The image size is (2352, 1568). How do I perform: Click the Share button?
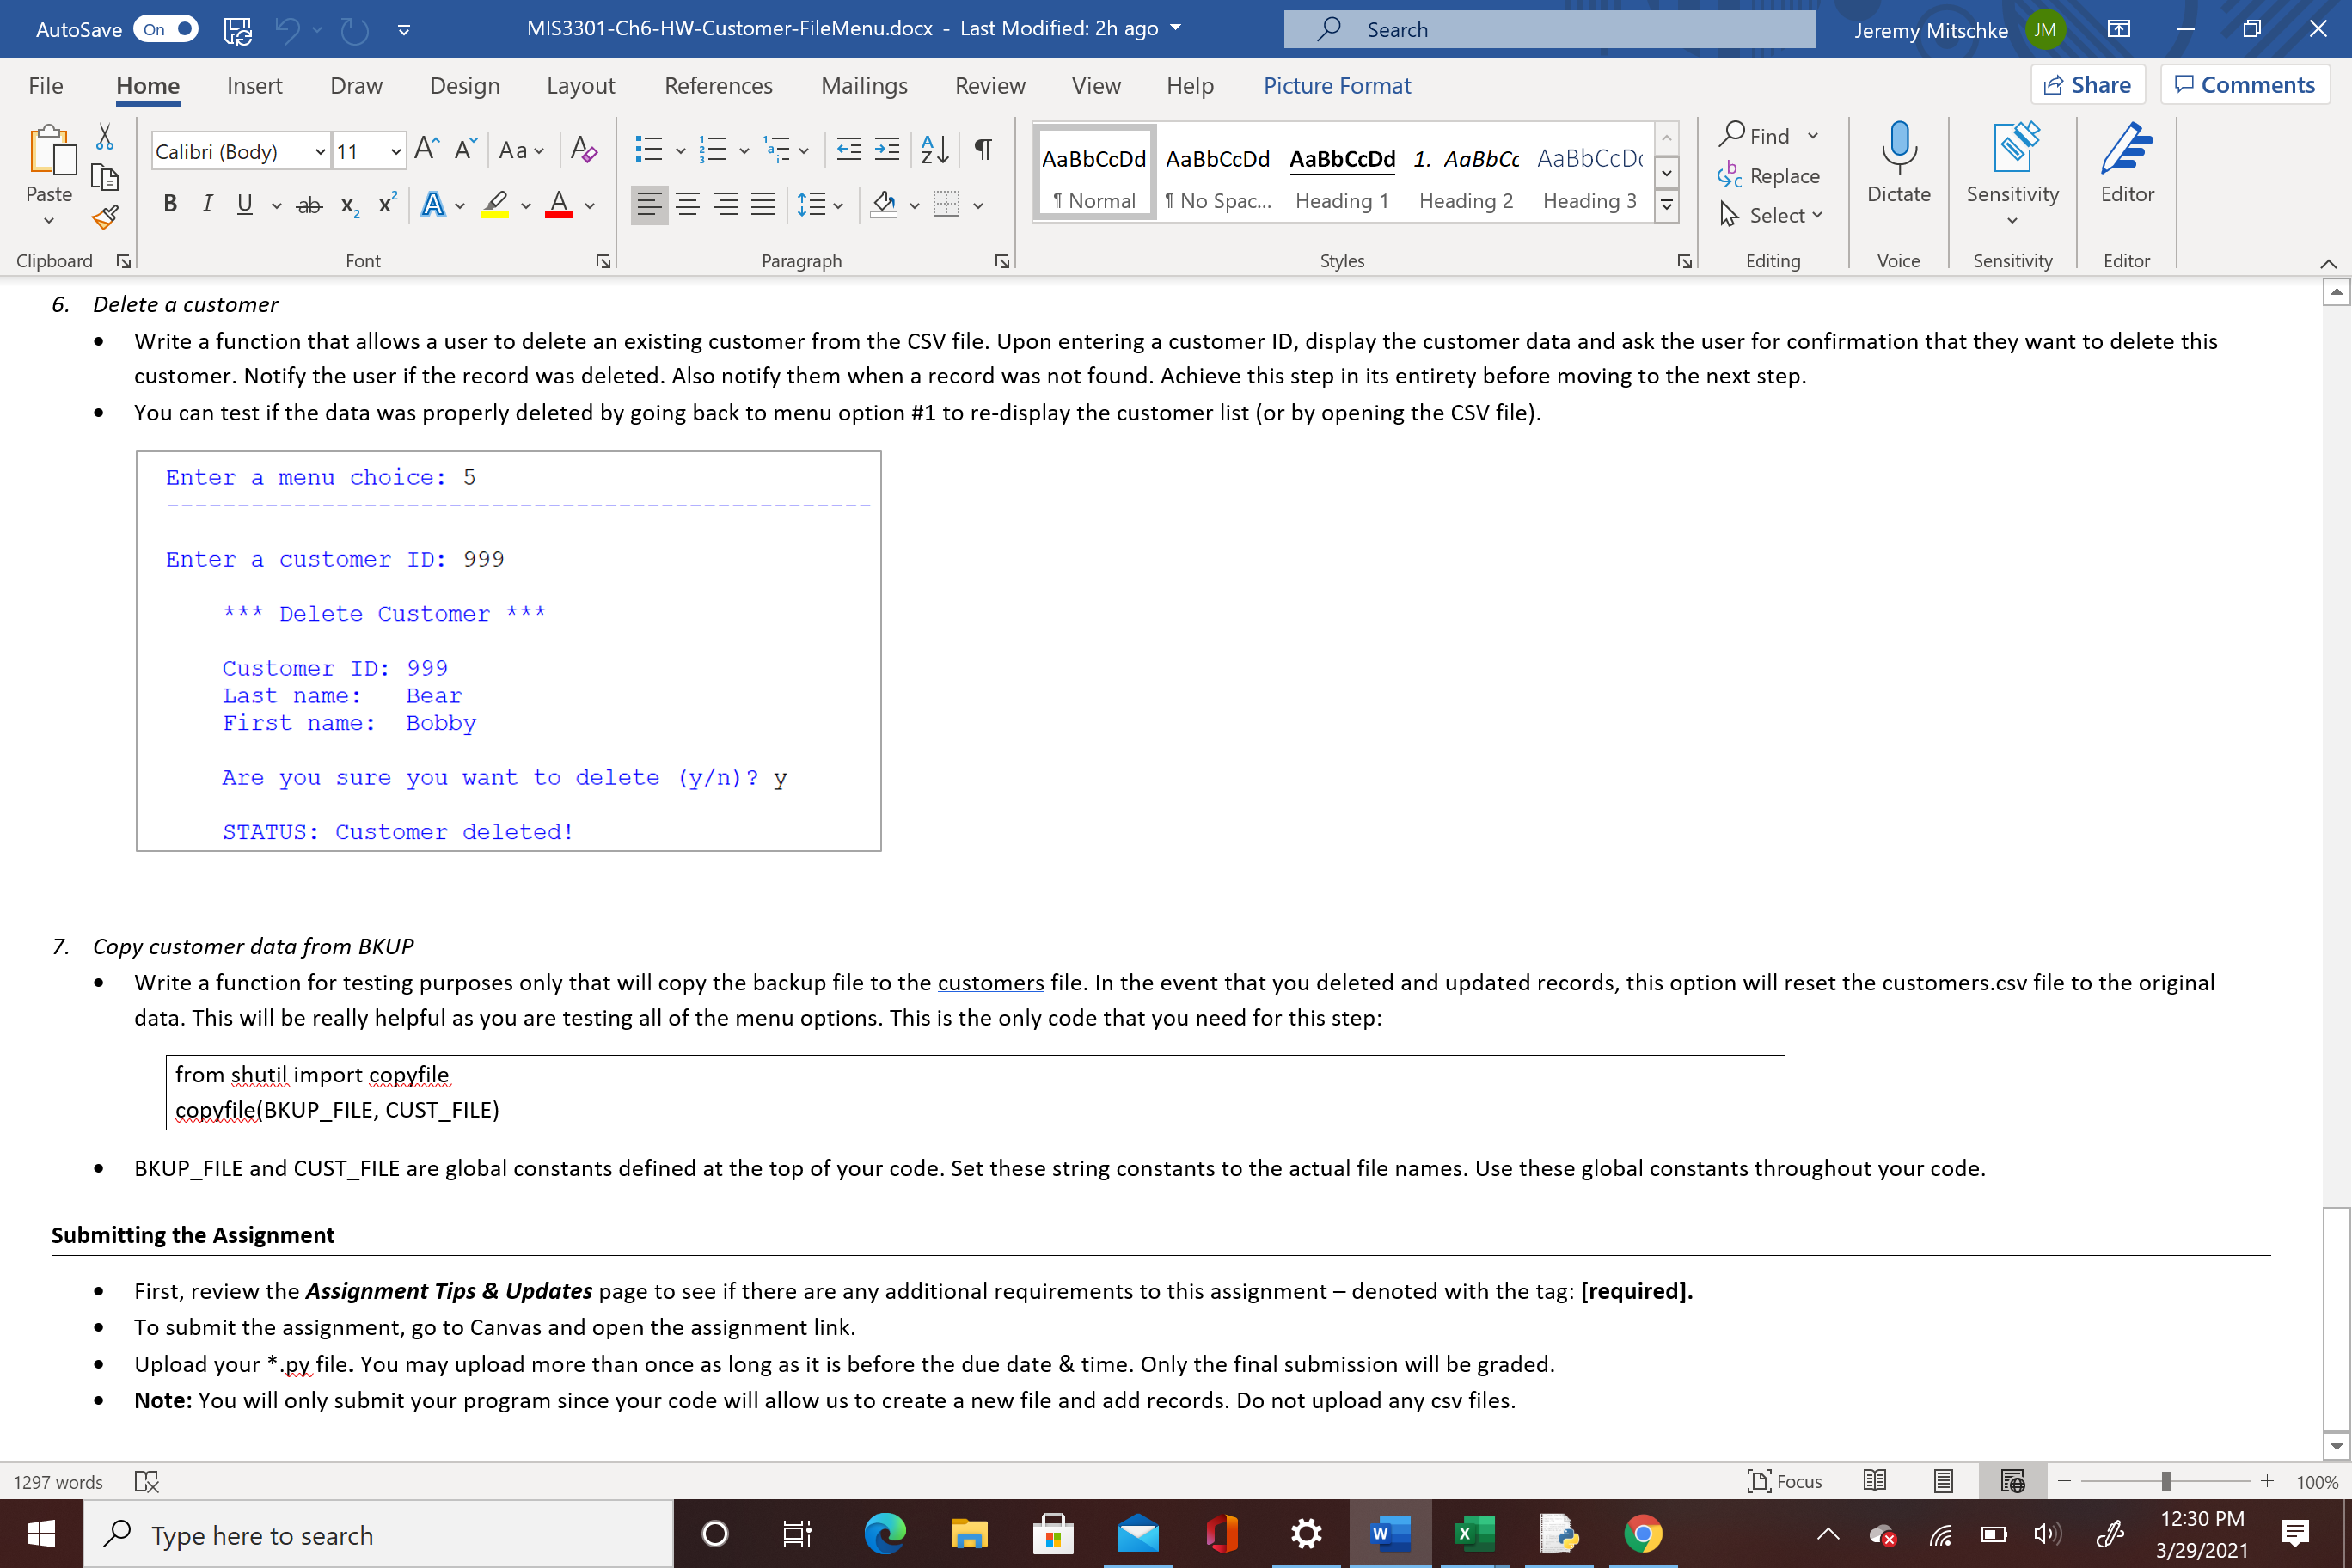pos(2087,85)
